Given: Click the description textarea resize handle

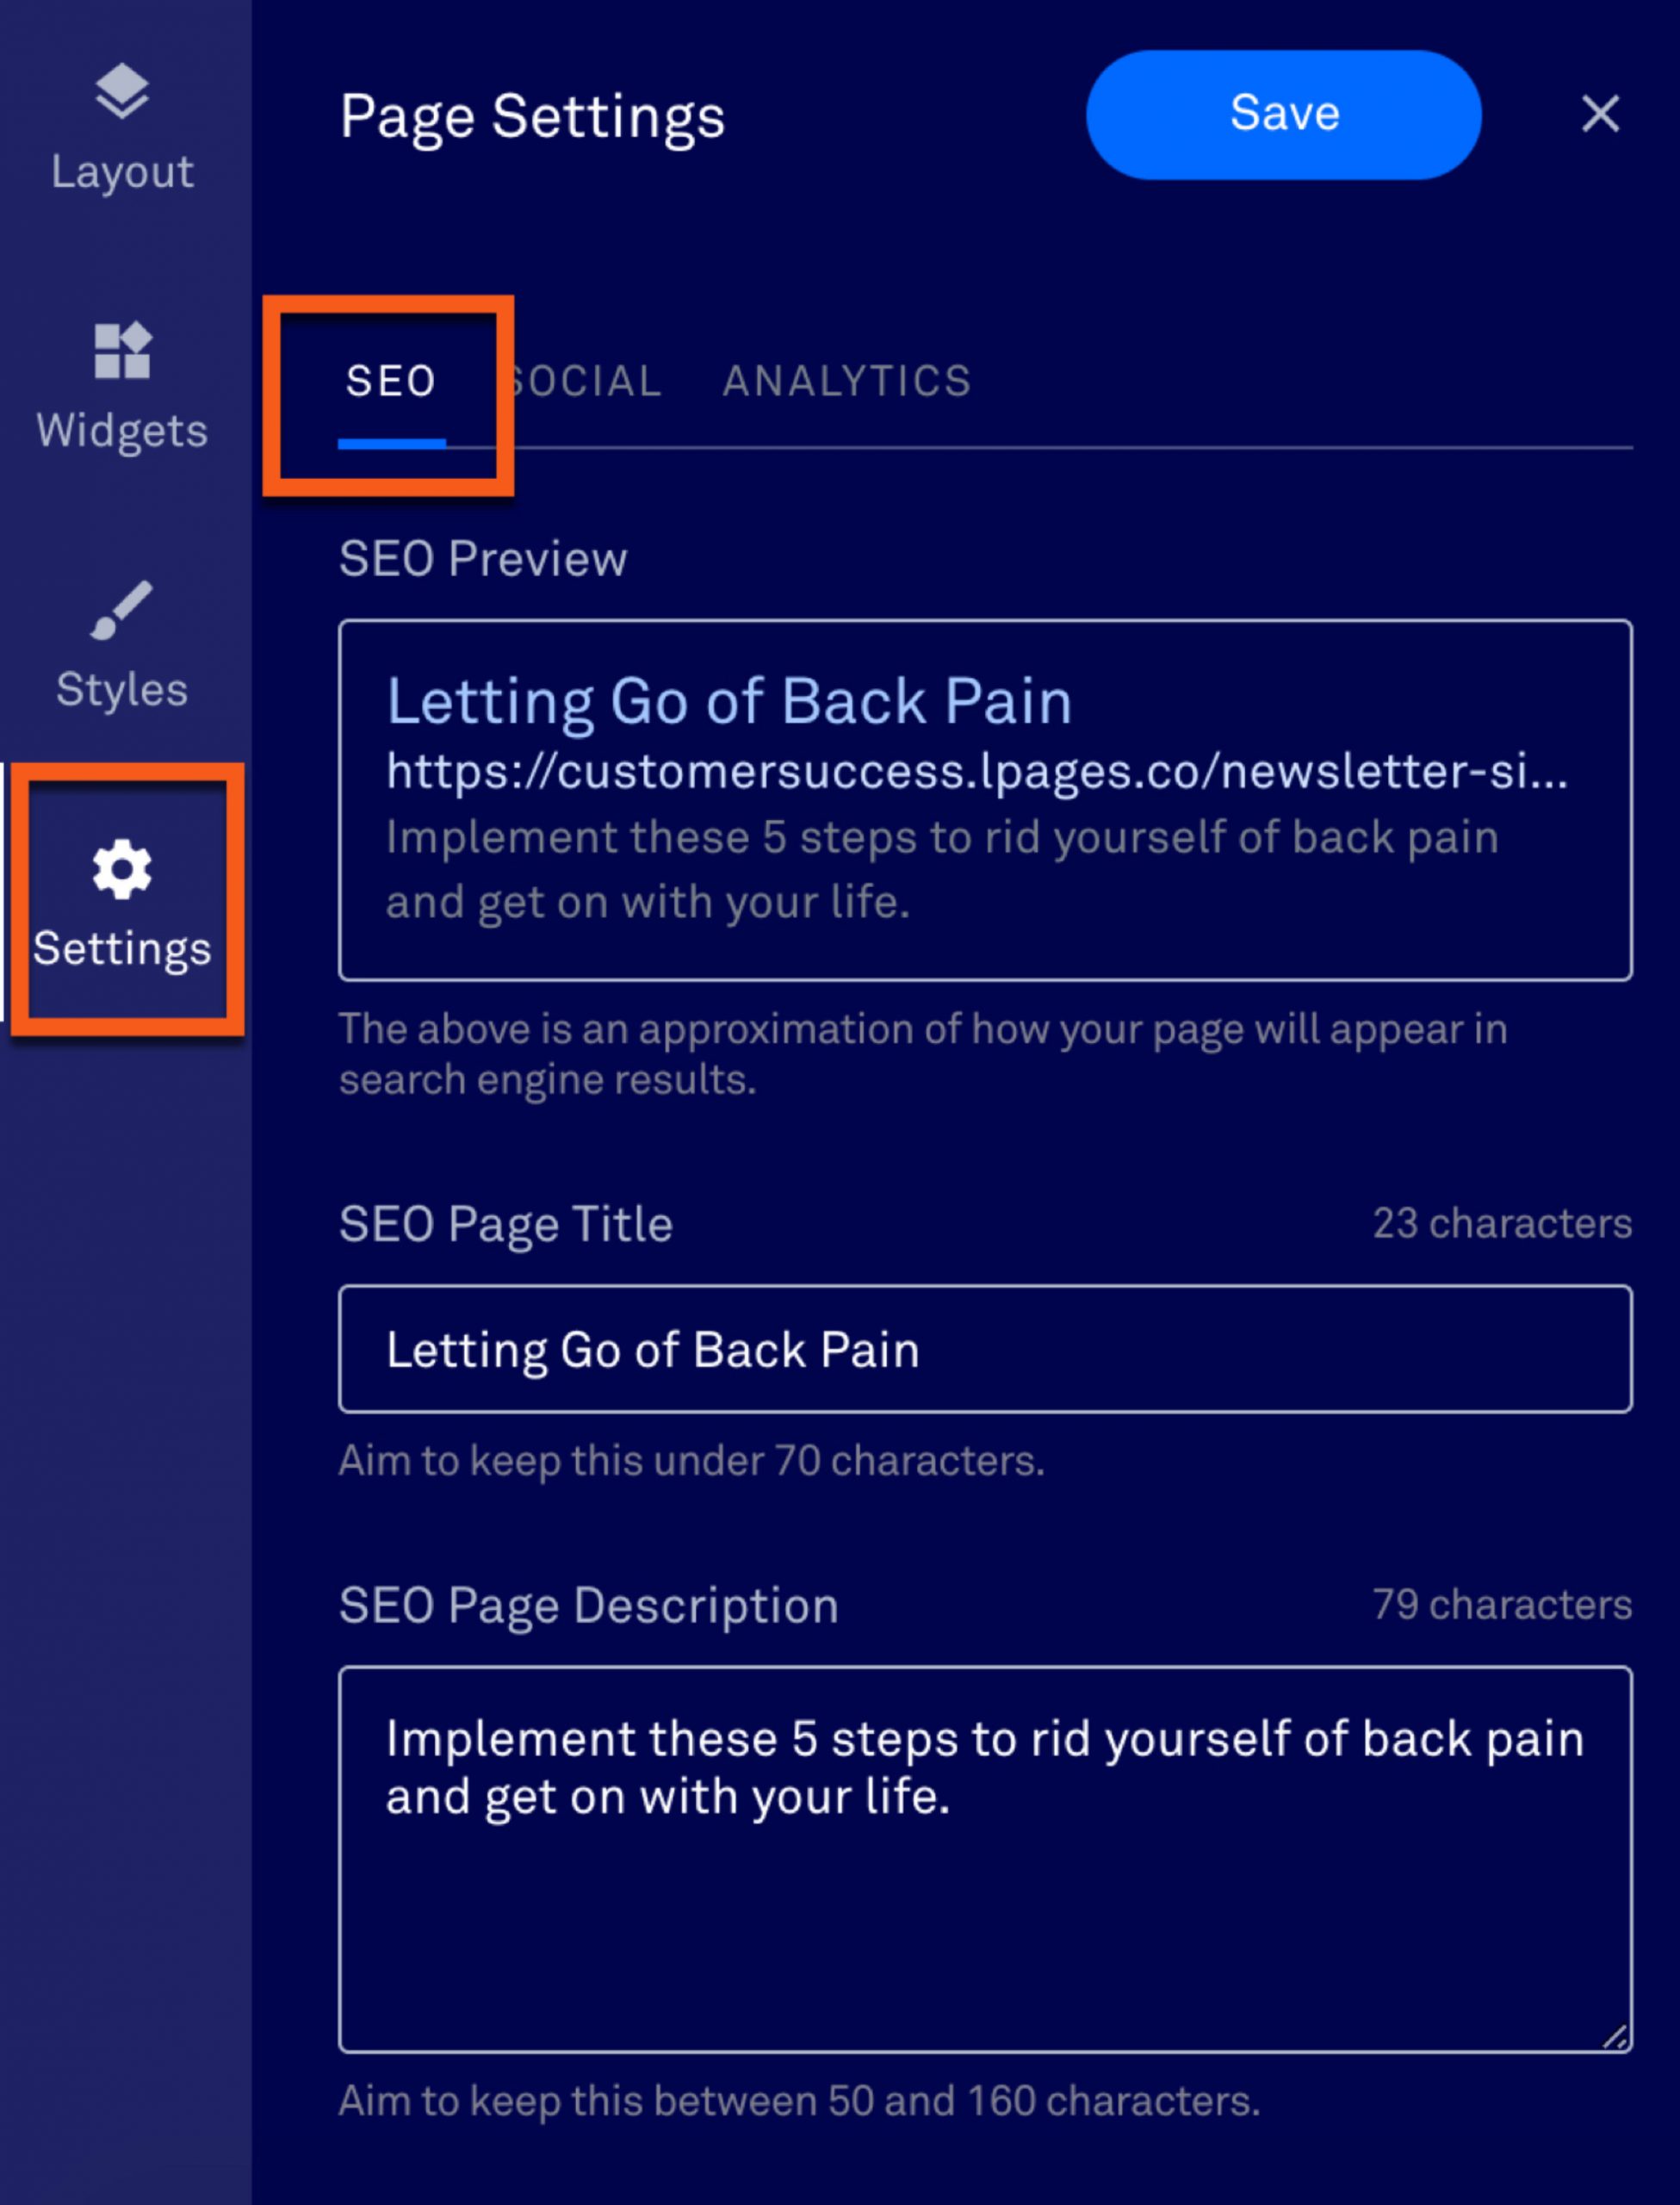Looking at the screenshot, I should 1614,2036.
